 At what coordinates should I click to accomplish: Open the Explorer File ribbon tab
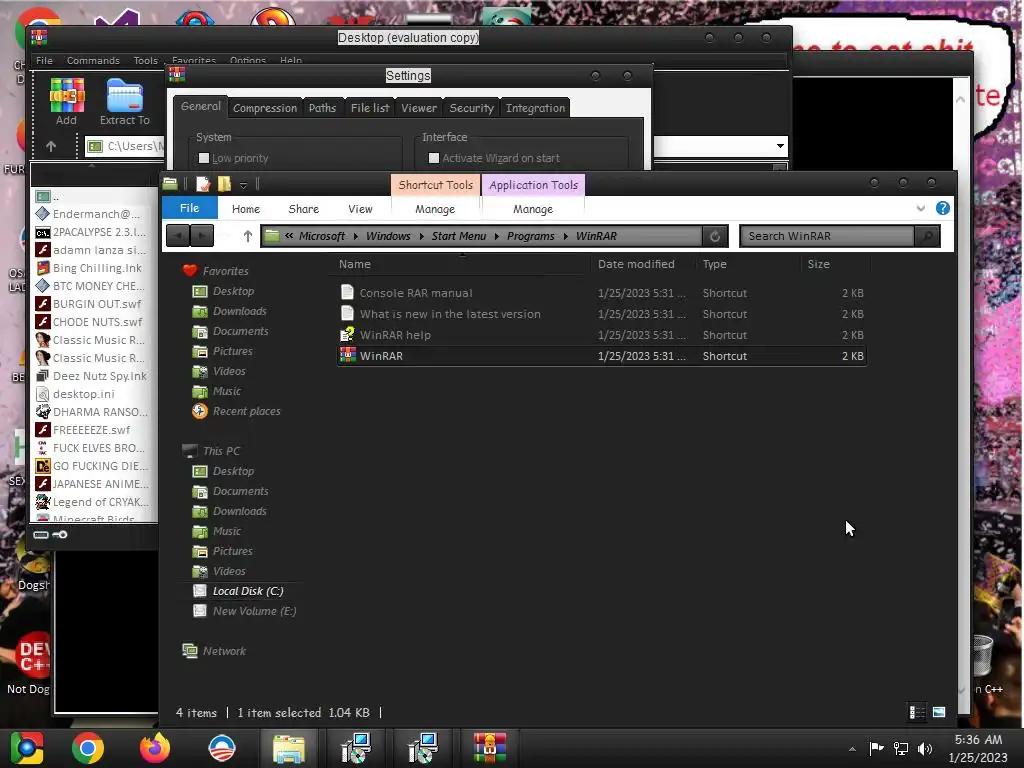click(x=189, y=208)
